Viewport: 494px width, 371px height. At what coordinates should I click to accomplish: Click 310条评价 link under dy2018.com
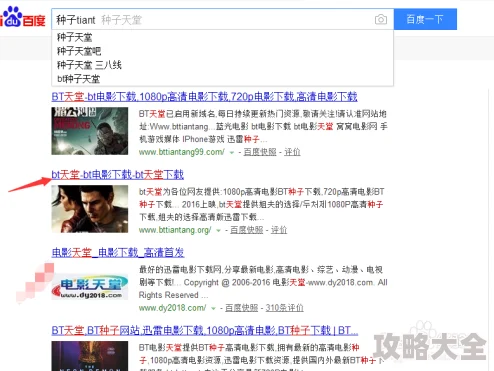pyautogui.click(x=284, y=308)
